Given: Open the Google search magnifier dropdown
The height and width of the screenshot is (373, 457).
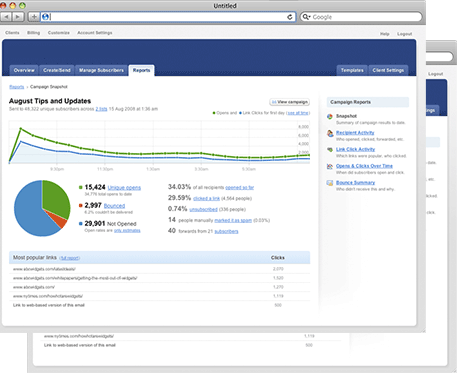Looking at the screenshot, I should click(306, 17).
